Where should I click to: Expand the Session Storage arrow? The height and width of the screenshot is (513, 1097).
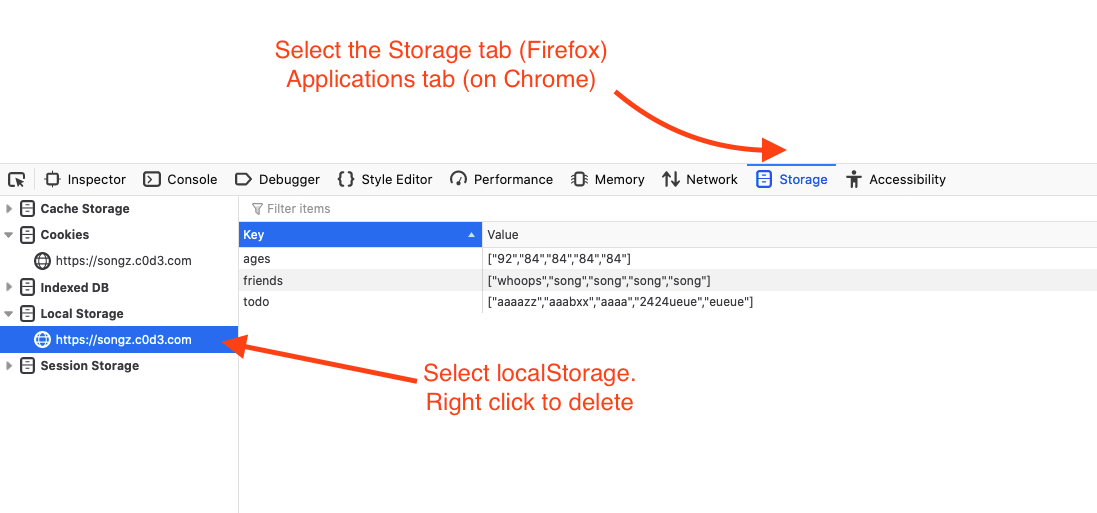[9, 365]
